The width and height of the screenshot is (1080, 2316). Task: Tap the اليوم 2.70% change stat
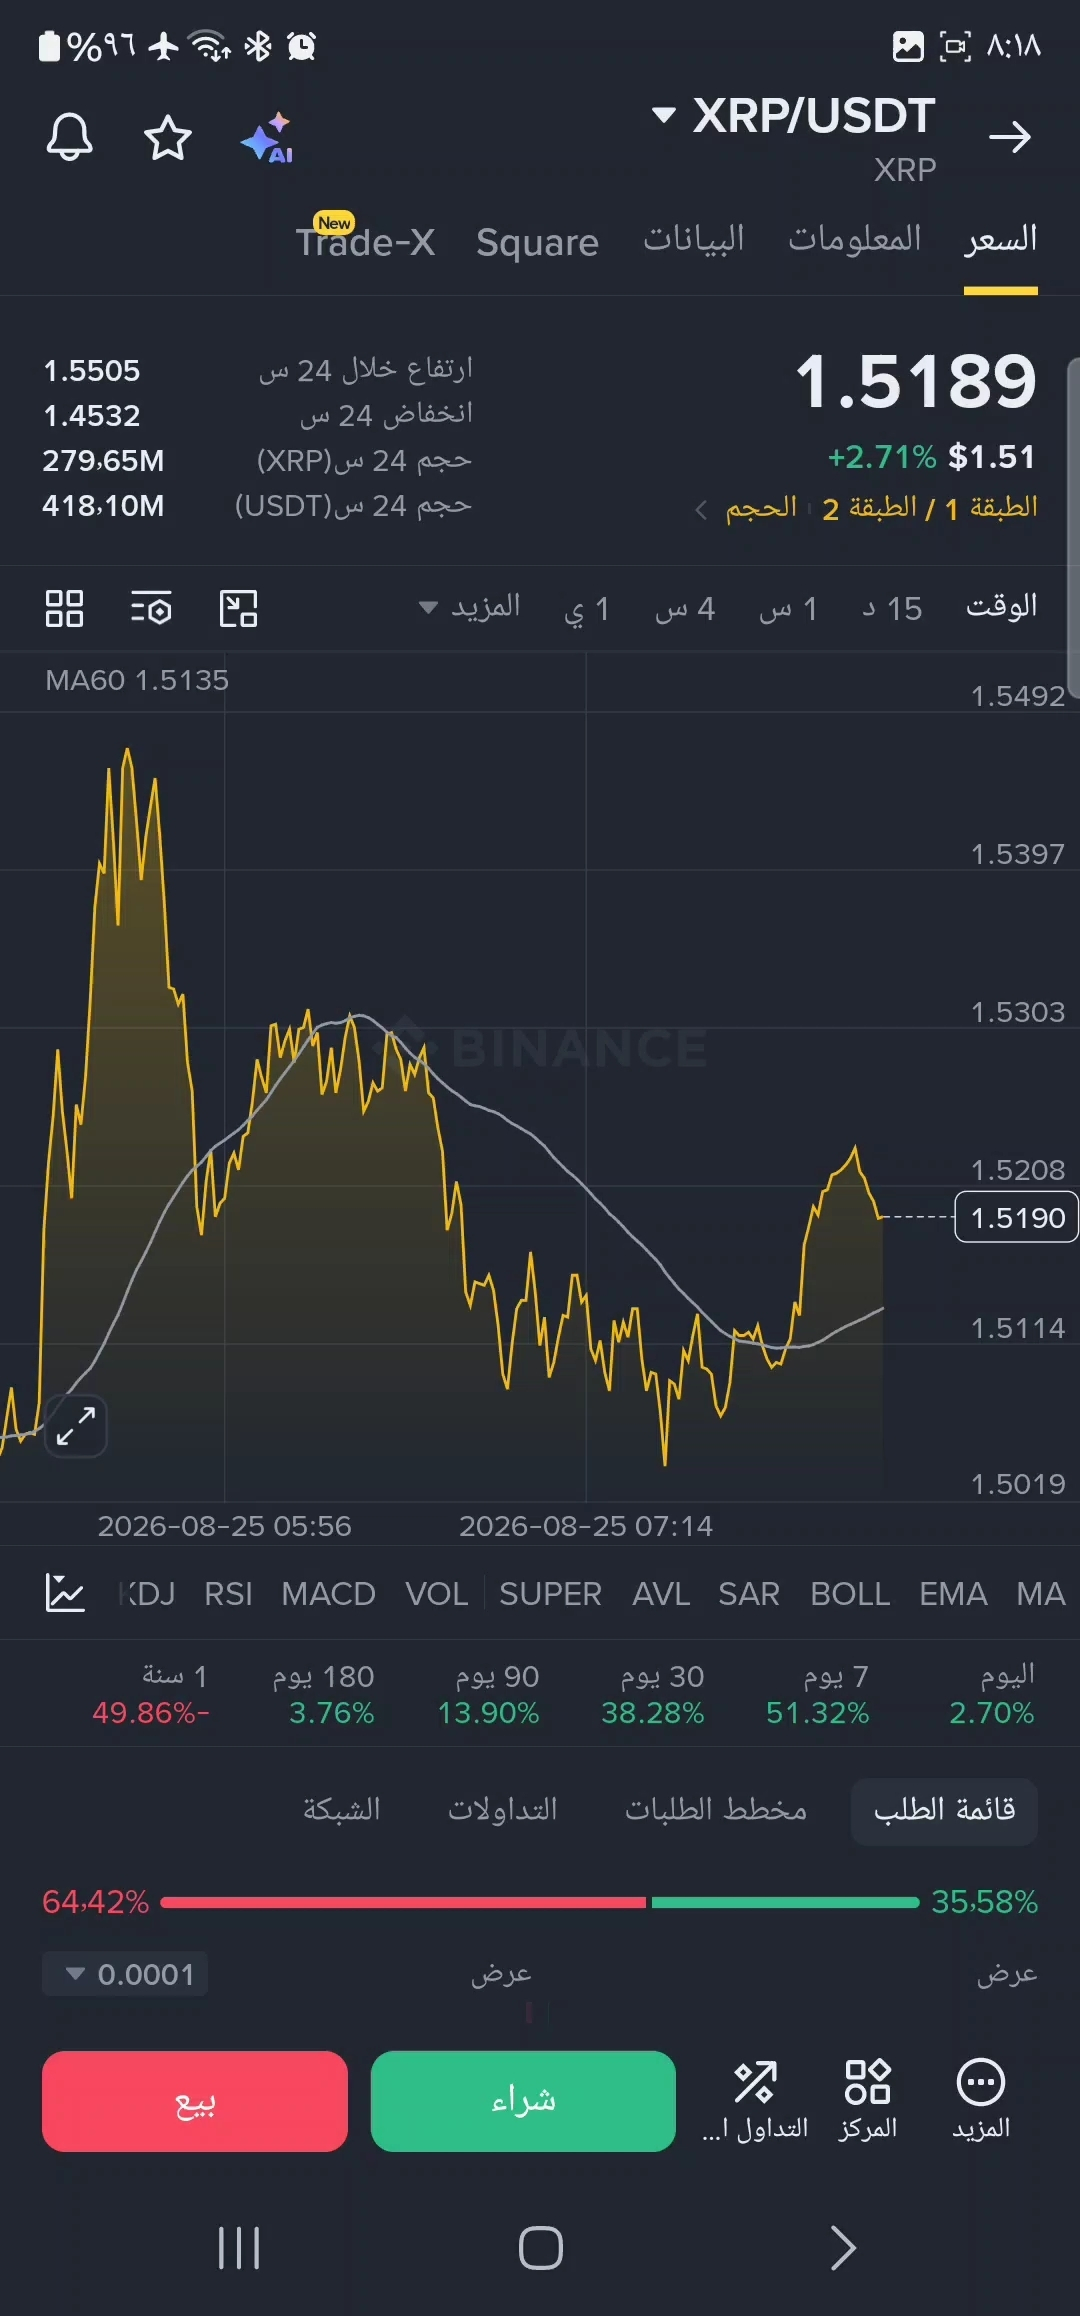(x=992, y=1694)
